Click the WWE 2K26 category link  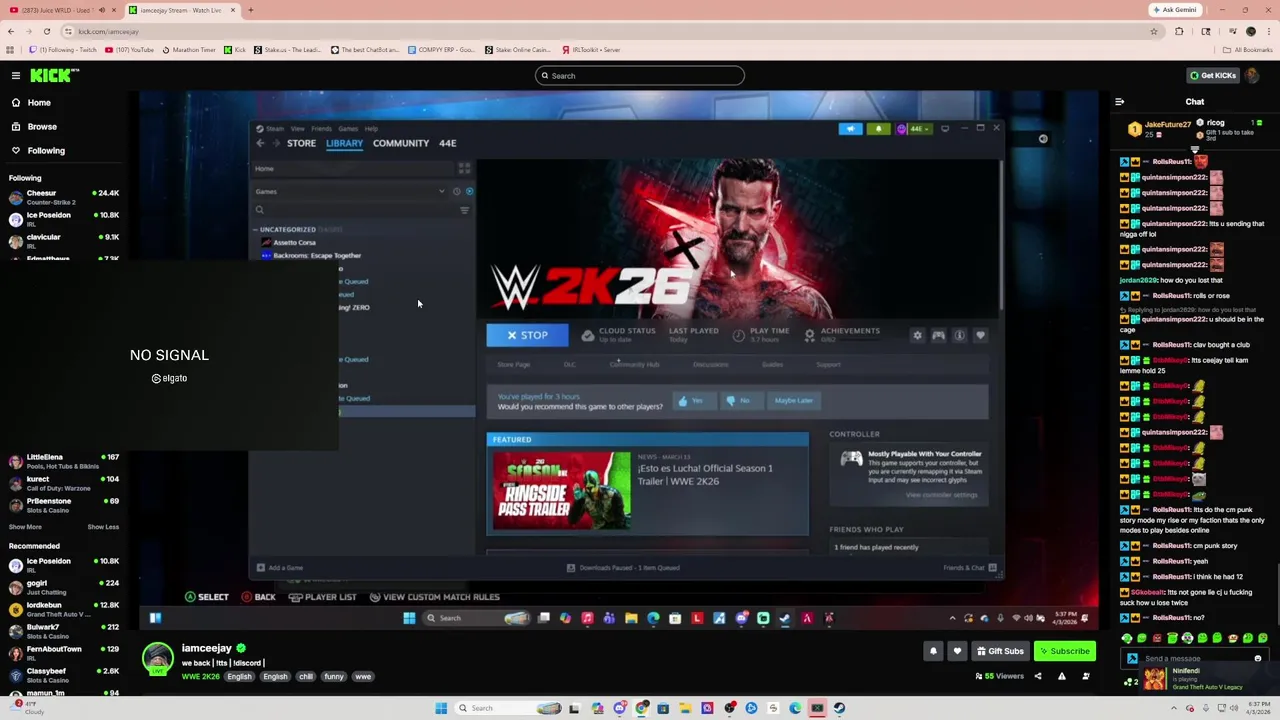[200, 677]
